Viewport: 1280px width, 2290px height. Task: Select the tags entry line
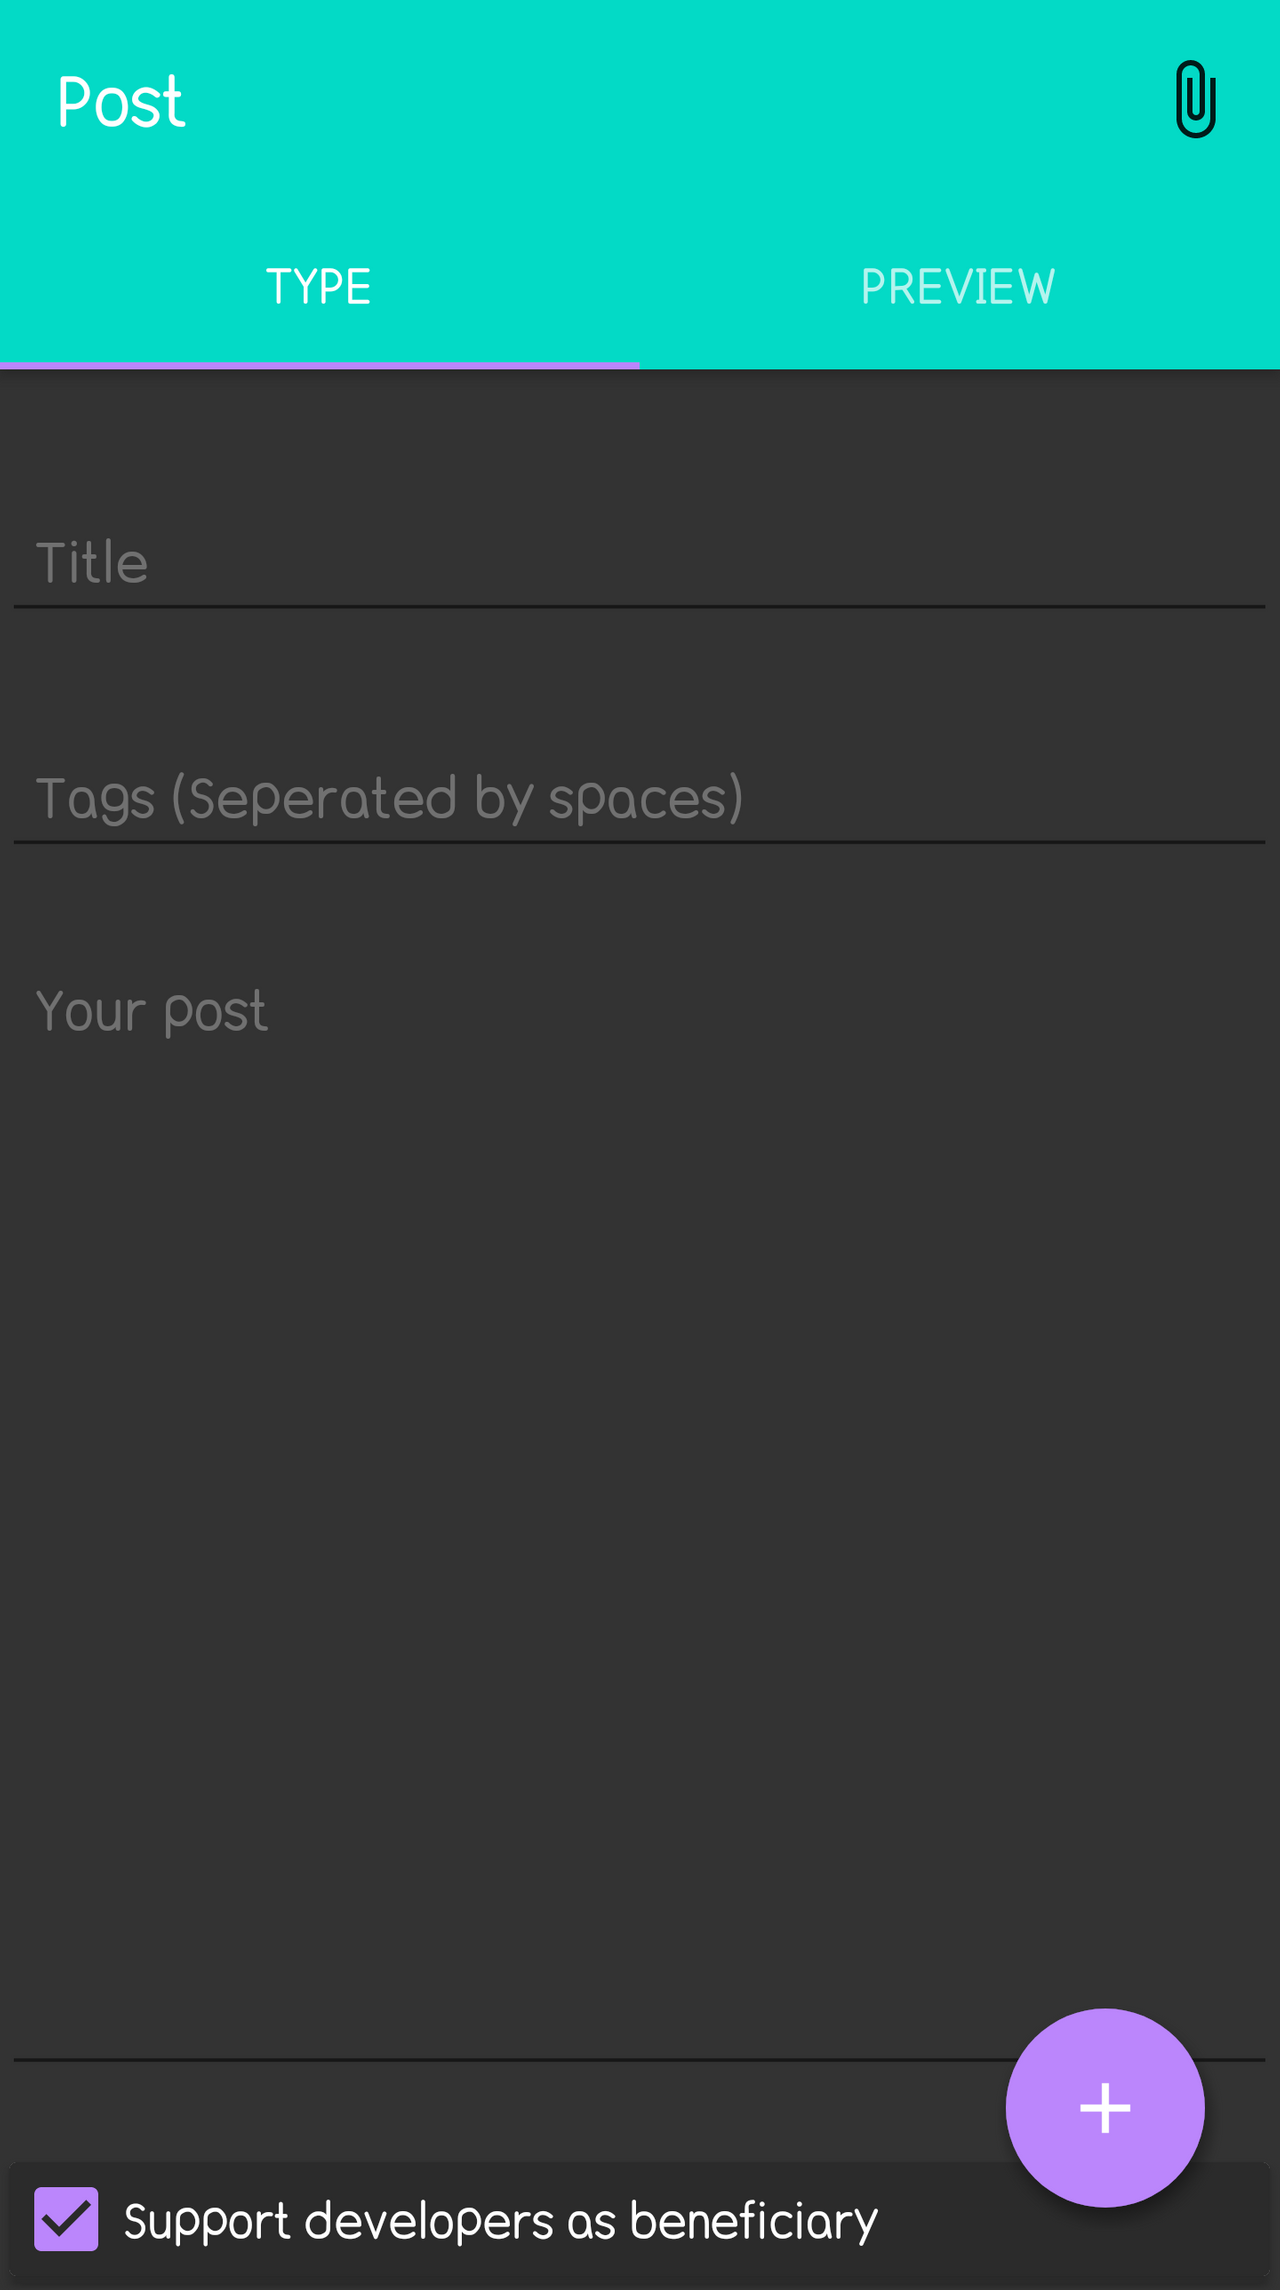[x=640, y=798]
